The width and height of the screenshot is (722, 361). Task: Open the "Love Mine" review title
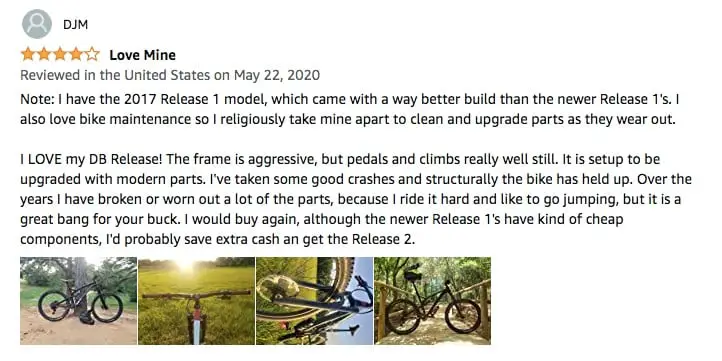pos(142,55)
